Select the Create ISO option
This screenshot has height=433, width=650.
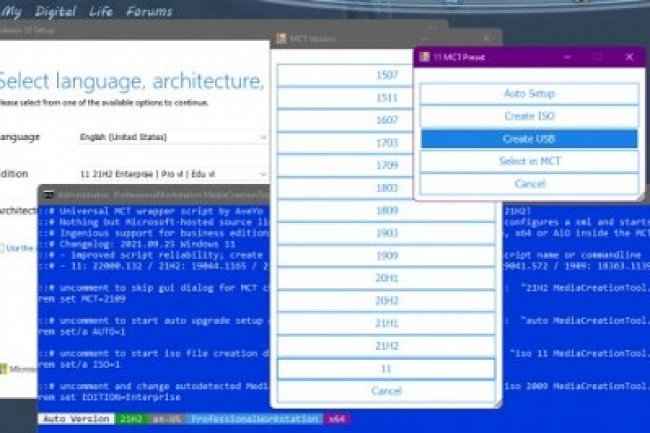pyautogui.click(x=528, y=116)
